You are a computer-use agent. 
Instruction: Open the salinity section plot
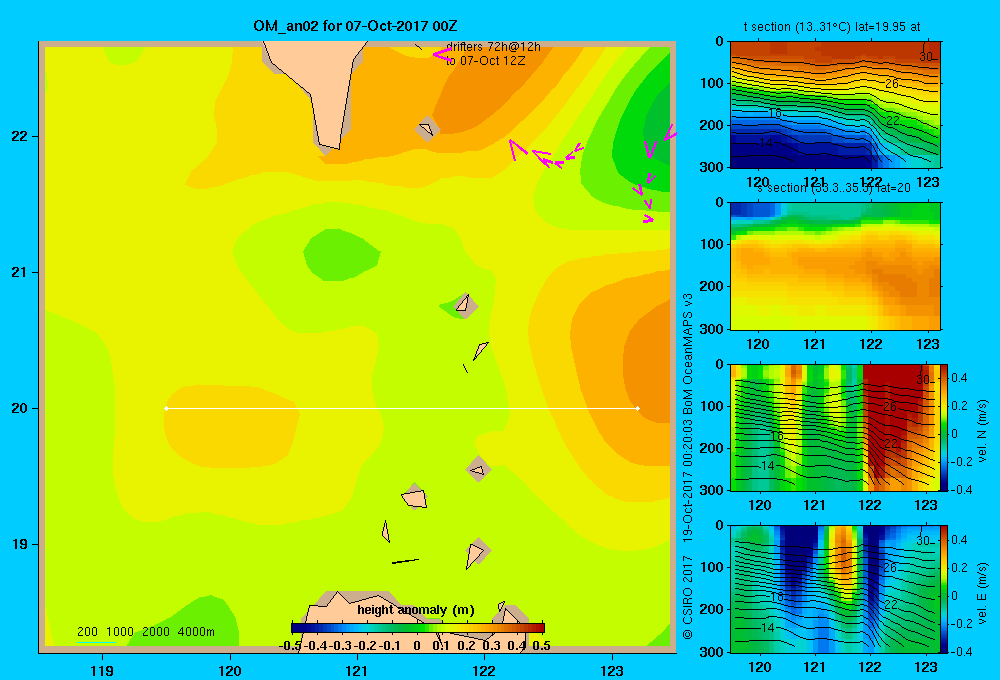click(x=835, y=266)
